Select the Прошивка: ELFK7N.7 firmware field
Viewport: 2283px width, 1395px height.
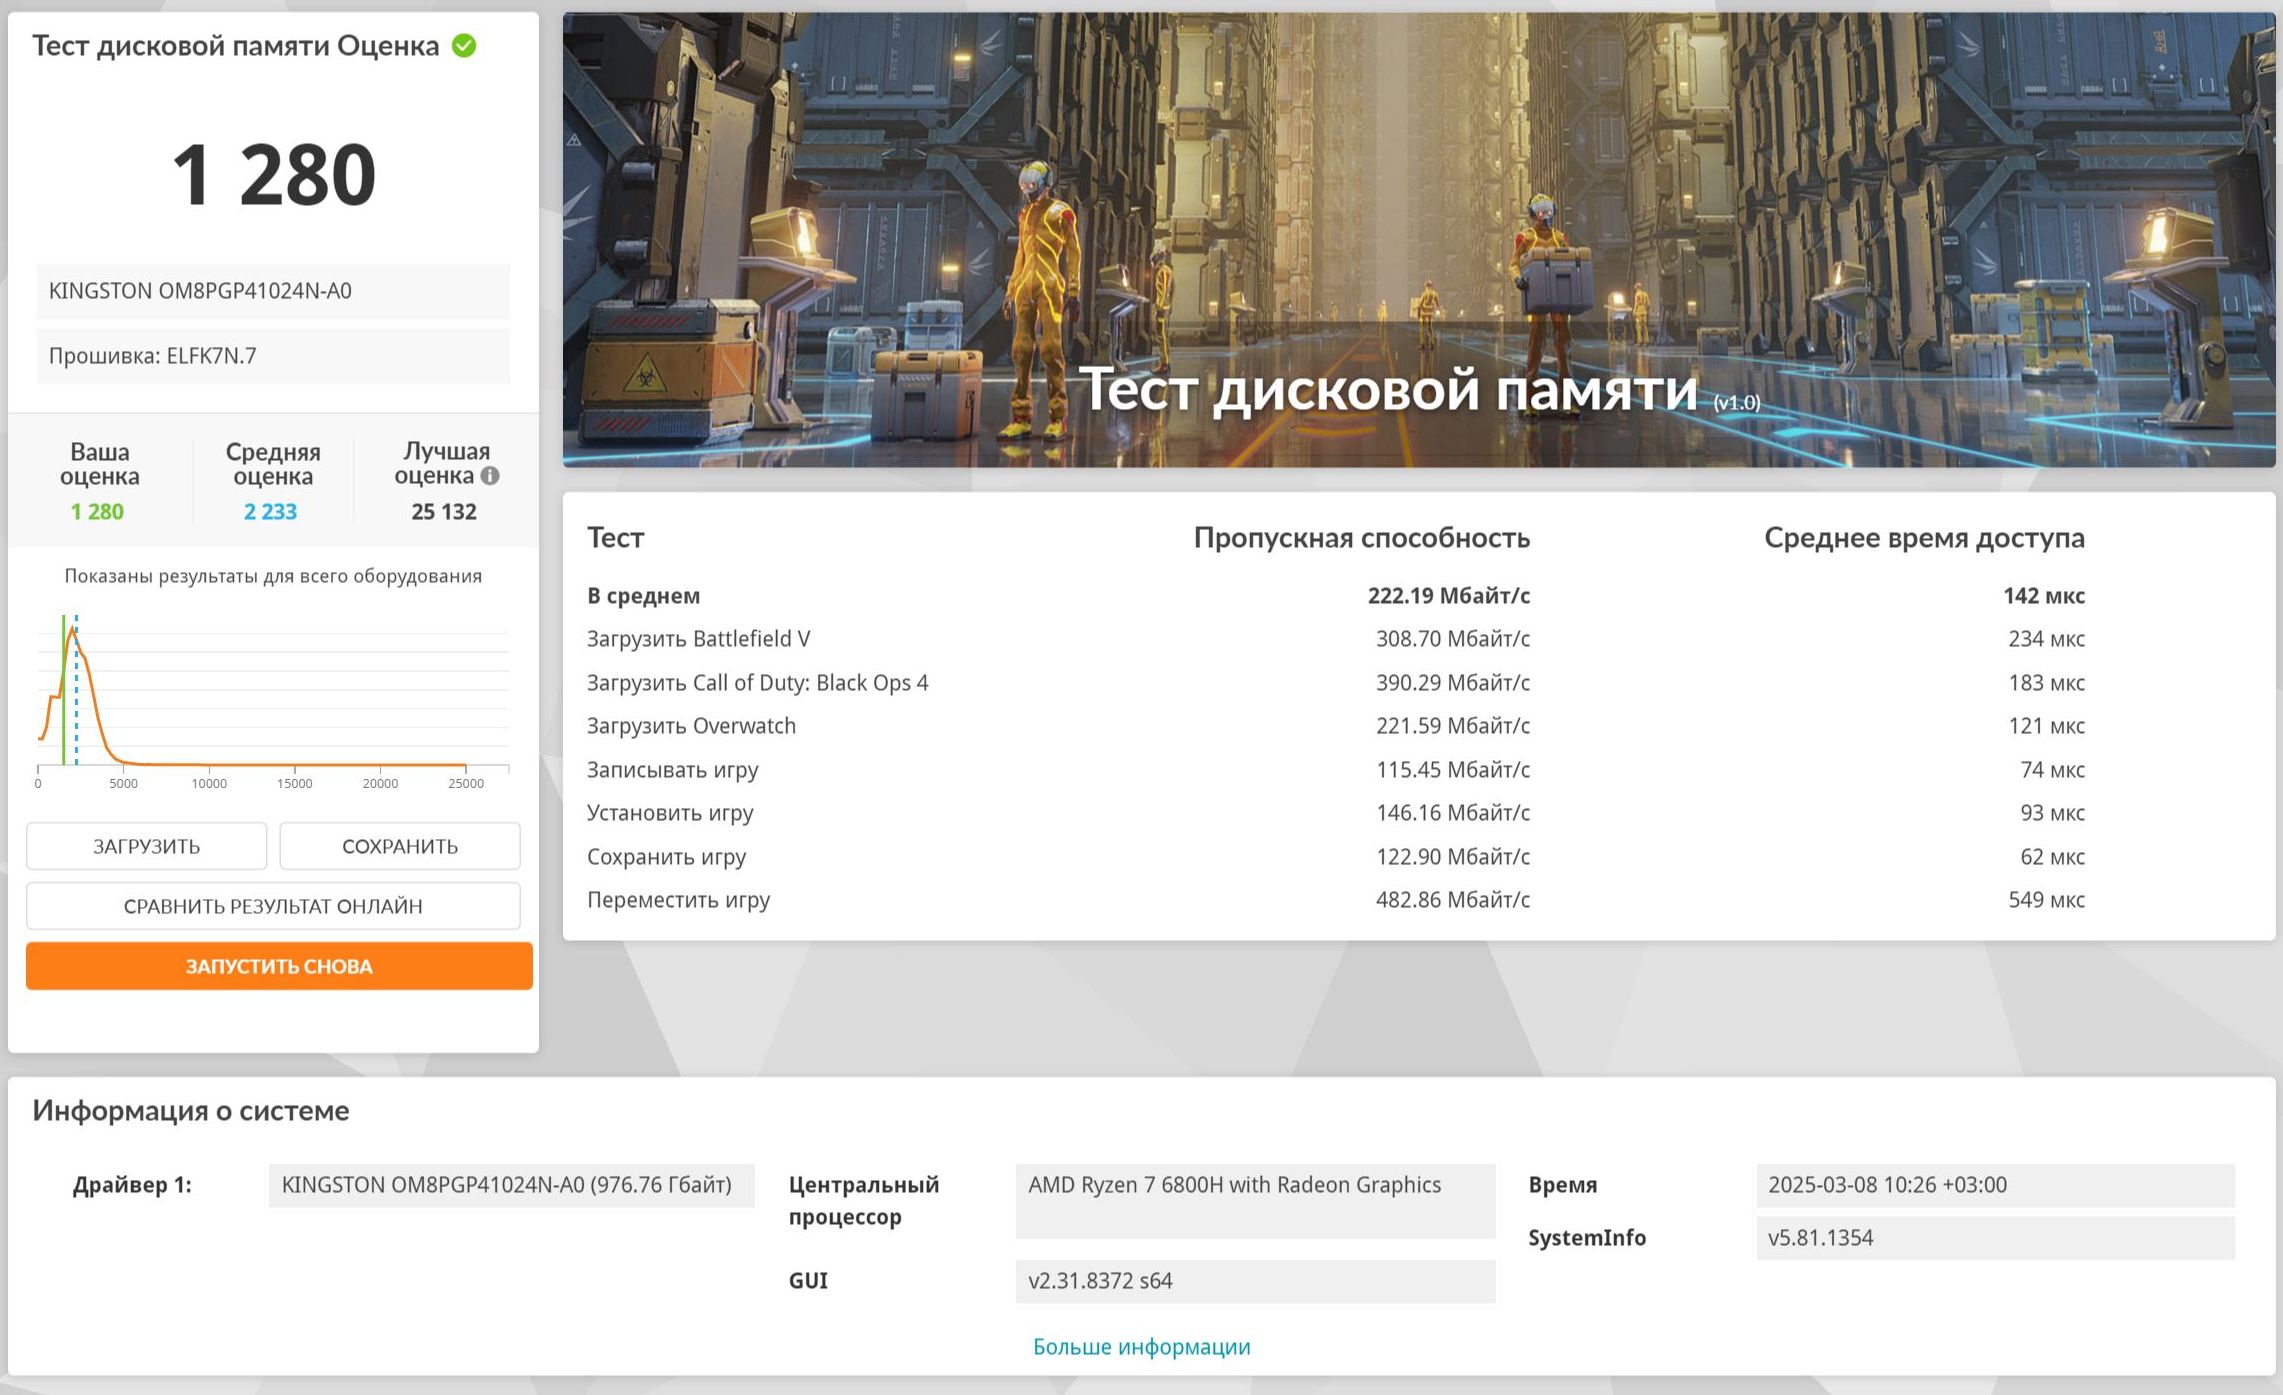pyautogui.click(x=273, y=356)
